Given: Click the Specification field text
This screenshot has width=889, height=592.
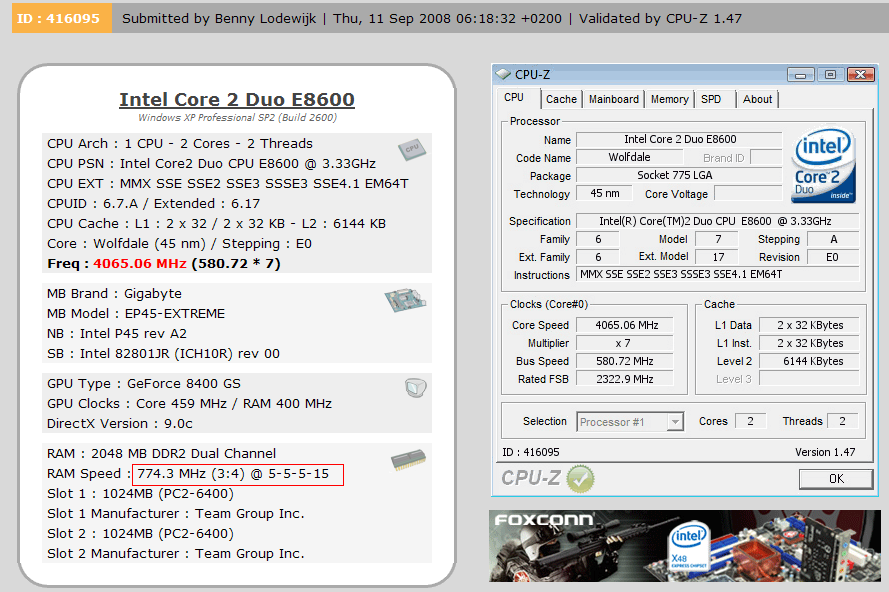Looking at the screenshot, I should coord(718,221).
